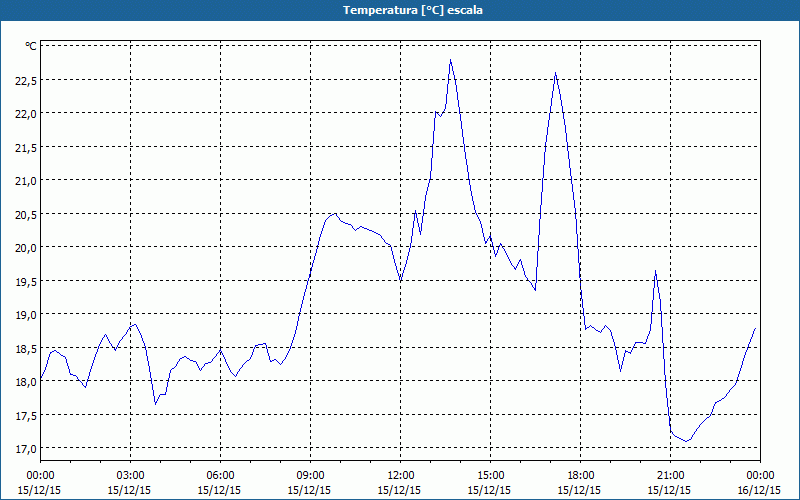Viewport: 800px width, 500px height.
Task: Select the 18,5 temperature axis label
Action: click(26, 348)
